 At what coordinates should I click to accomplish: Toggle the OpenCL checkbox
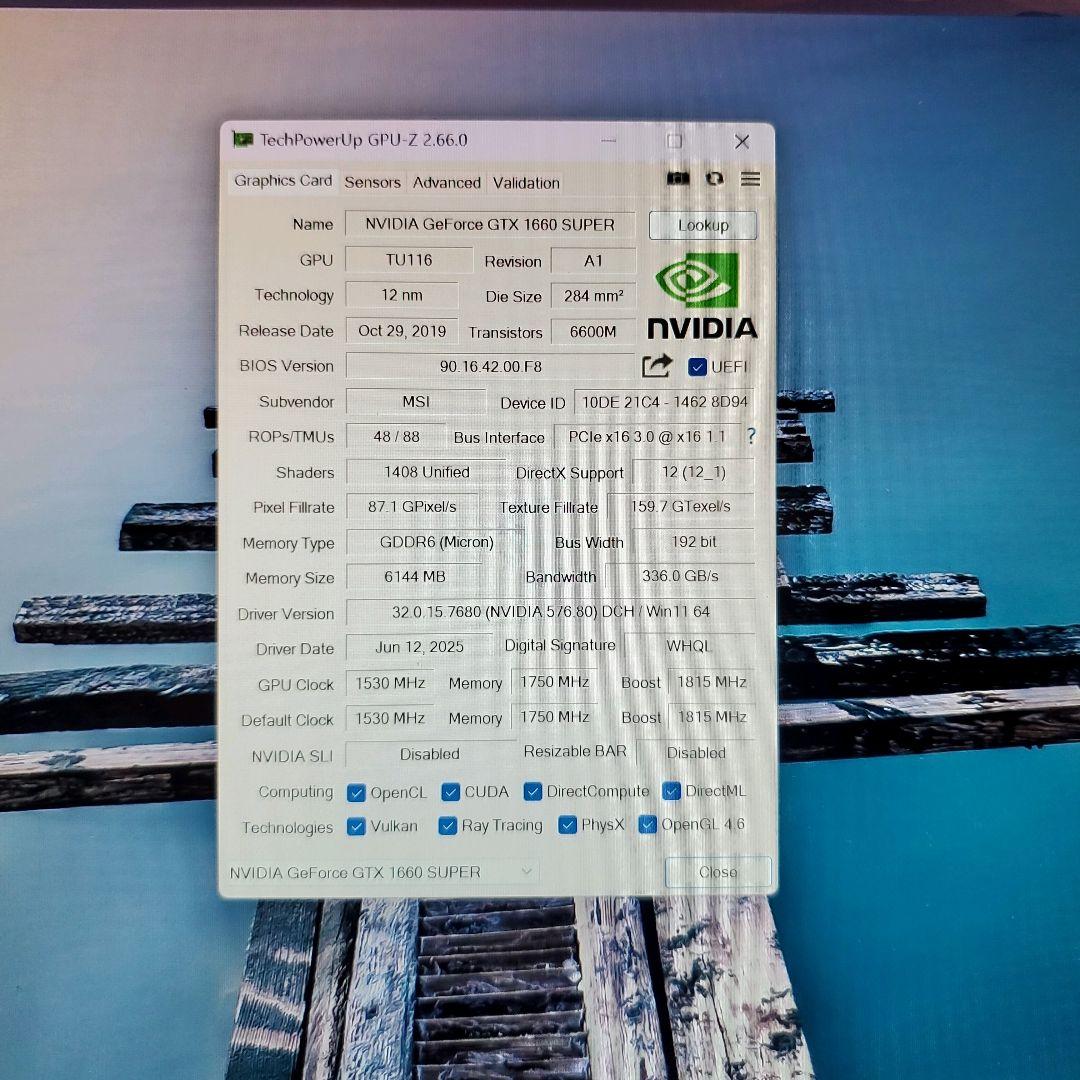point(357,791)
